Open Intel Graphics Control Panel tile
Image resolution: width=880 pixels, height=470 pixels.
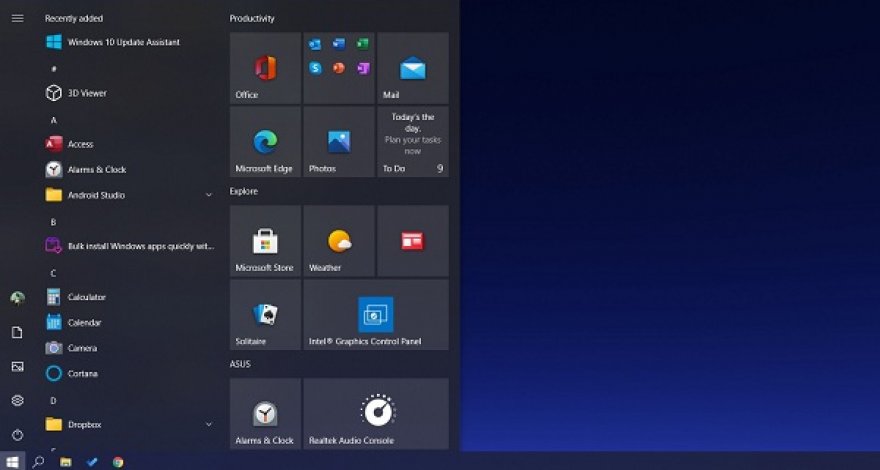click(376, 315)
